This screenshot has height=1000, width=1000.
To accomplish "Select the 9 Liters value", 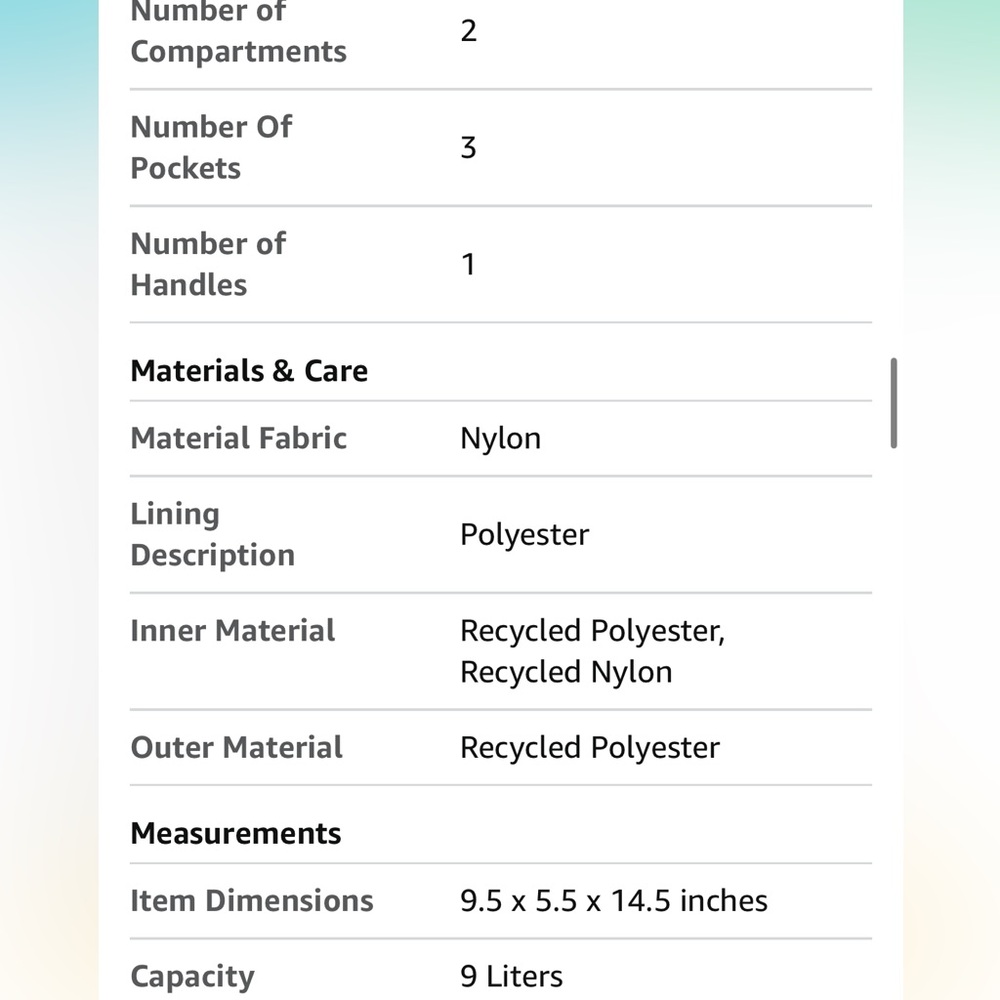I will tap(511, 976).
